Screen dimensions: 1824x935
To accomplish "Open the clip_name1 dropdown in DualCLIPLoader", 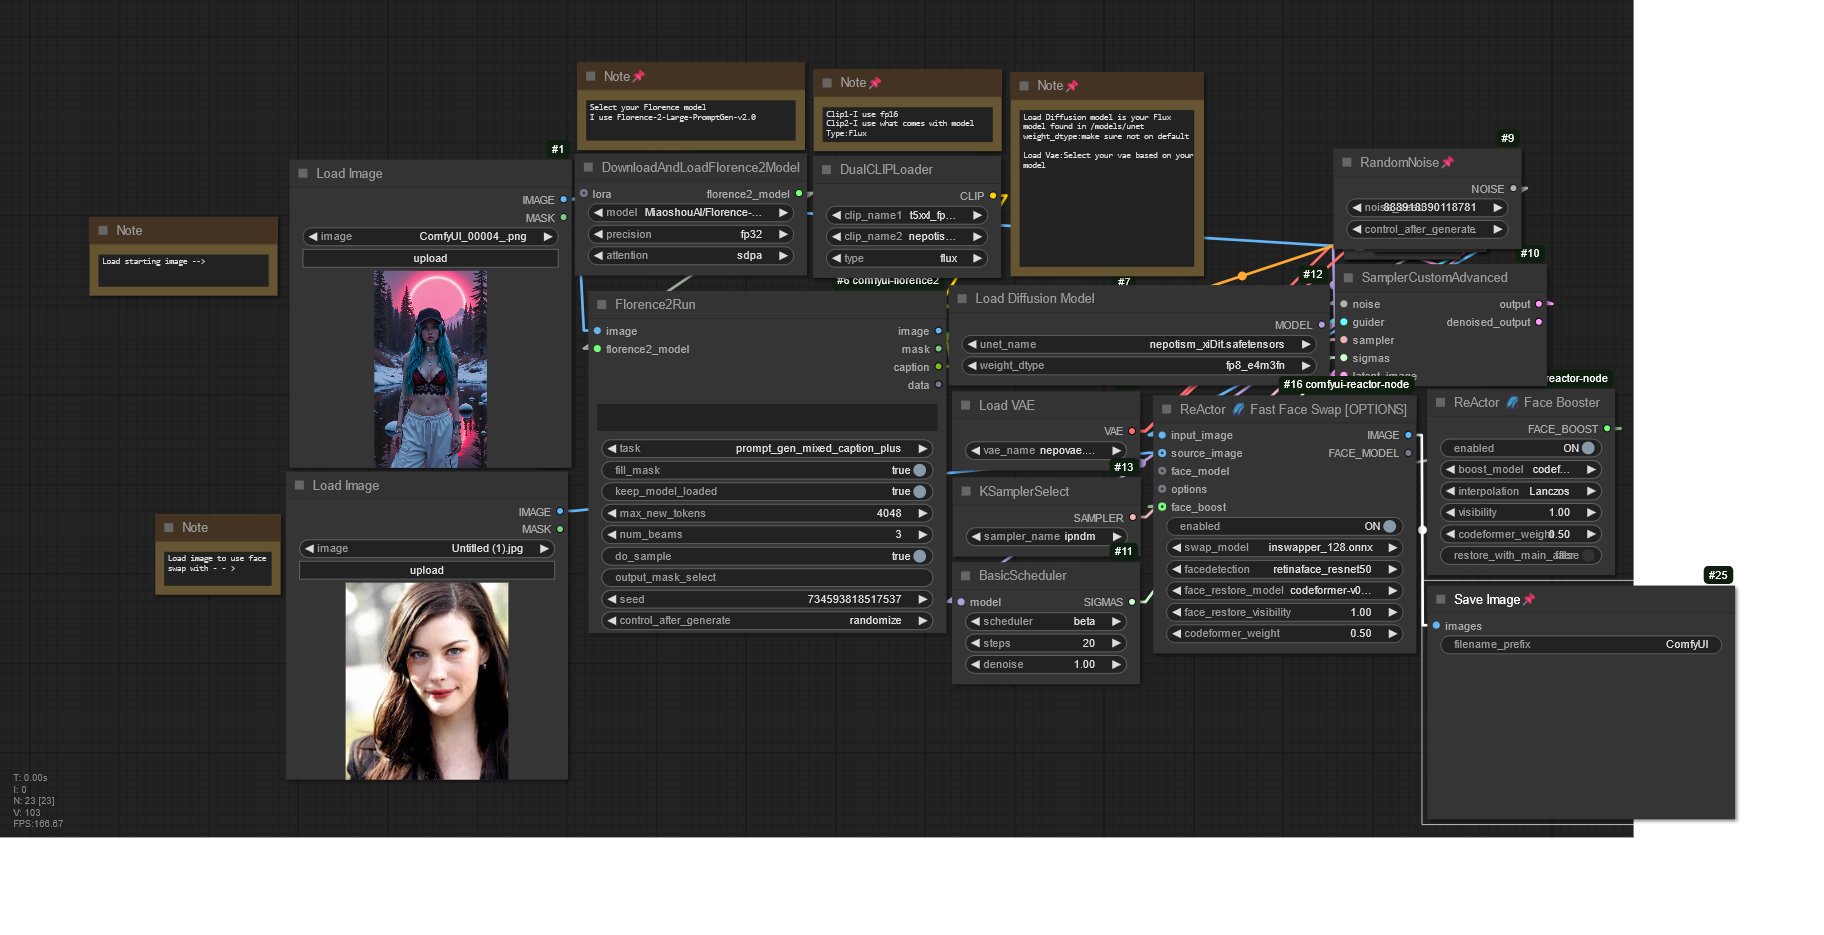I will click(x=907, y=216).
